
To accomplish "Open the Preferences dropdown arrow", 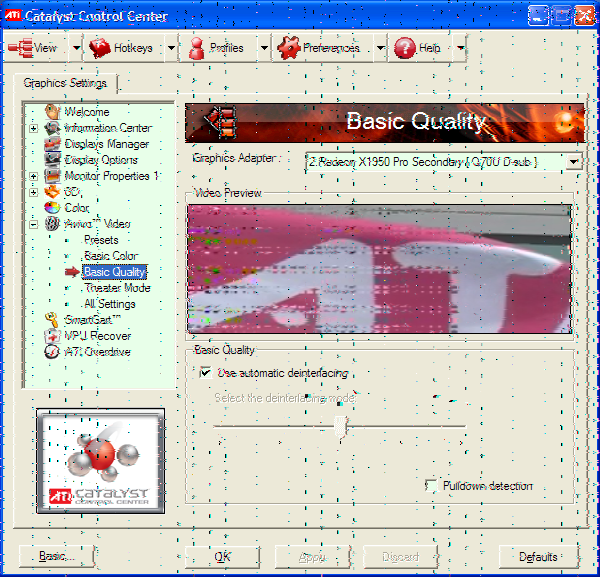I will pos(380,48).
